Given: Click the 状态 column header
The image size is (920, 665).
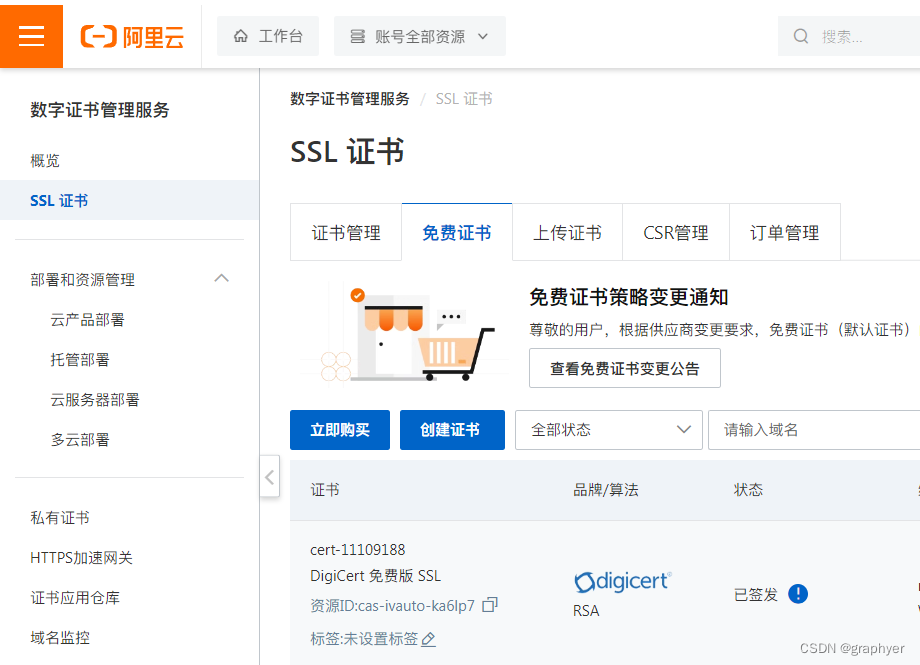Looking at the screenshot, I should 749,490.
